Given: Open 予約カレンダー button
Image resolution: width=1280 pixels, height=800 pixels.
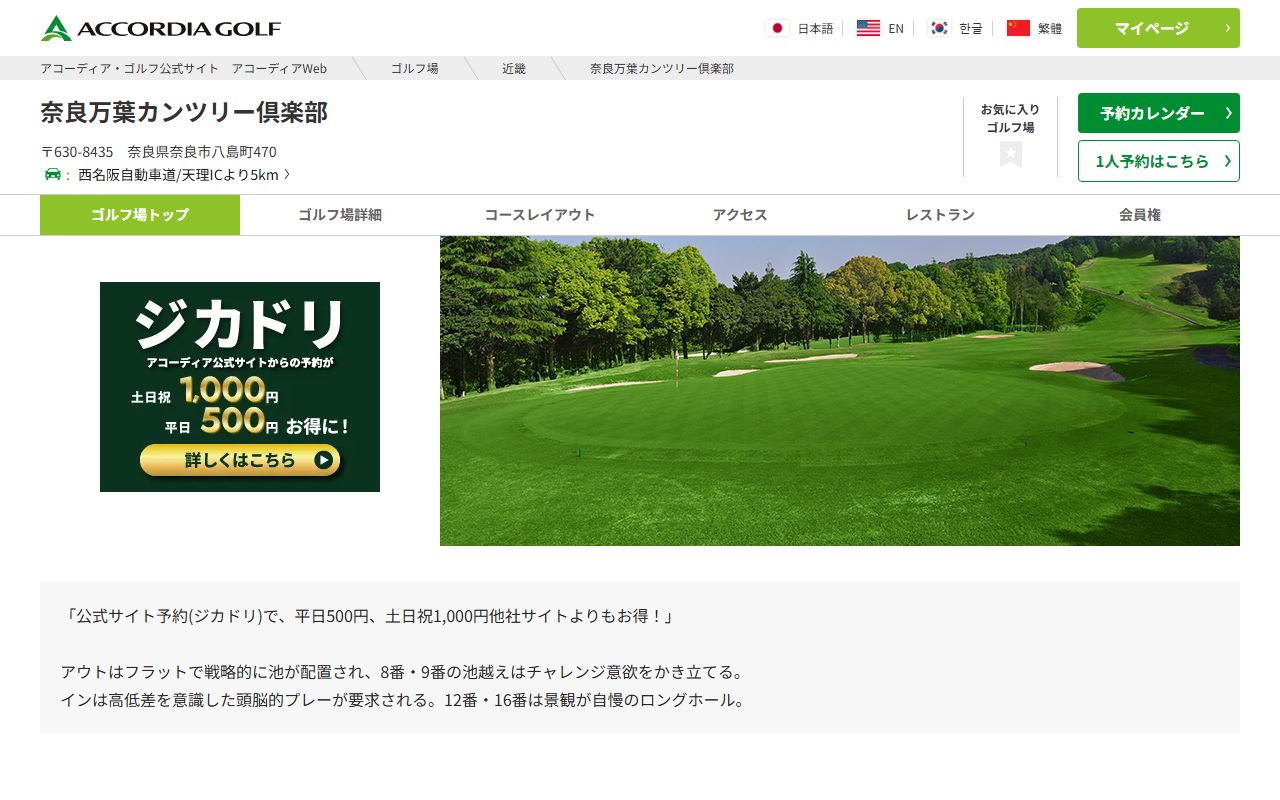Looking at the screenshot, I should pos(1158,113).
